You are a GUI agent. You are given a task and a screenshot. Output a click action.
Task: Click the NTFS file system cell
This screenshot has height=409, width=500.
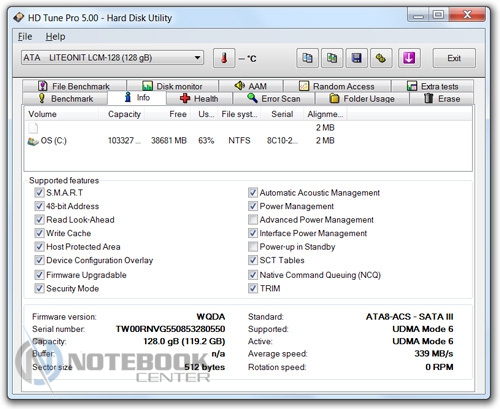click(x=239, y=141)
